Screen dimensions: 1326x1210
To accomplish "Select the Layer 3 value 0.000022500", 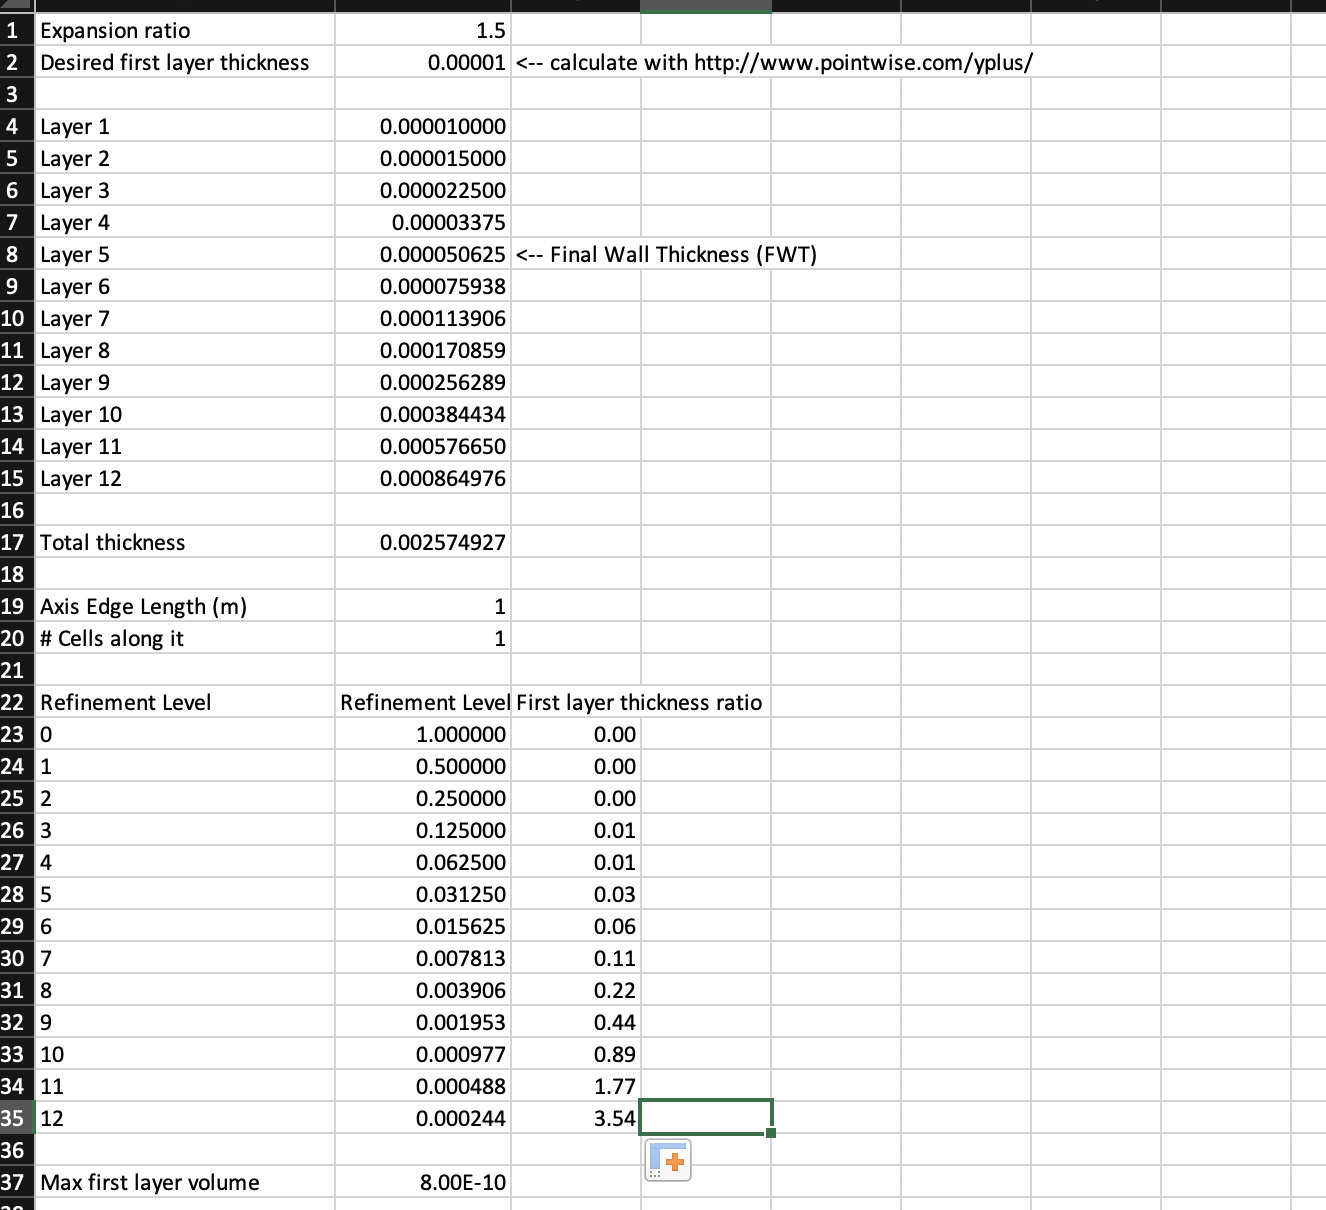I will click(x=423, y=191).
